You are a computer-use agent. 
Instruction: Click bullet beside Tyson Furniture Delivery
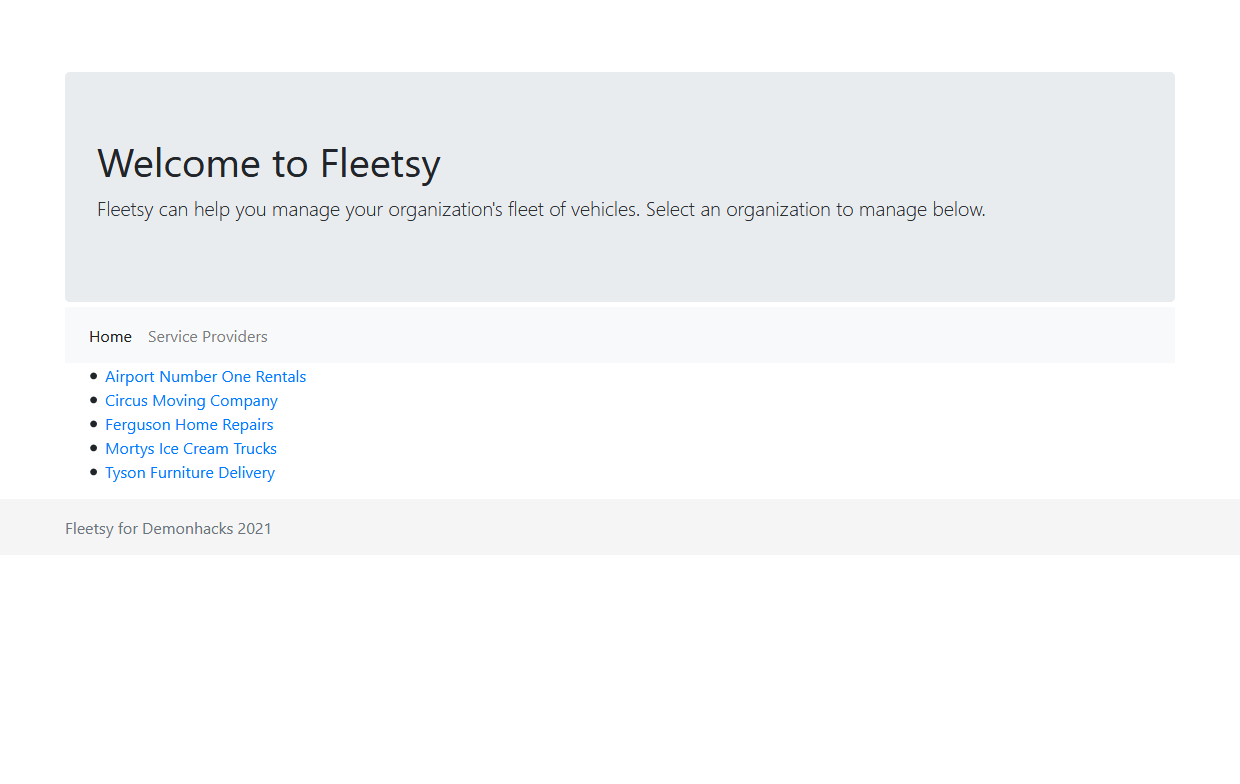[94, 472]
